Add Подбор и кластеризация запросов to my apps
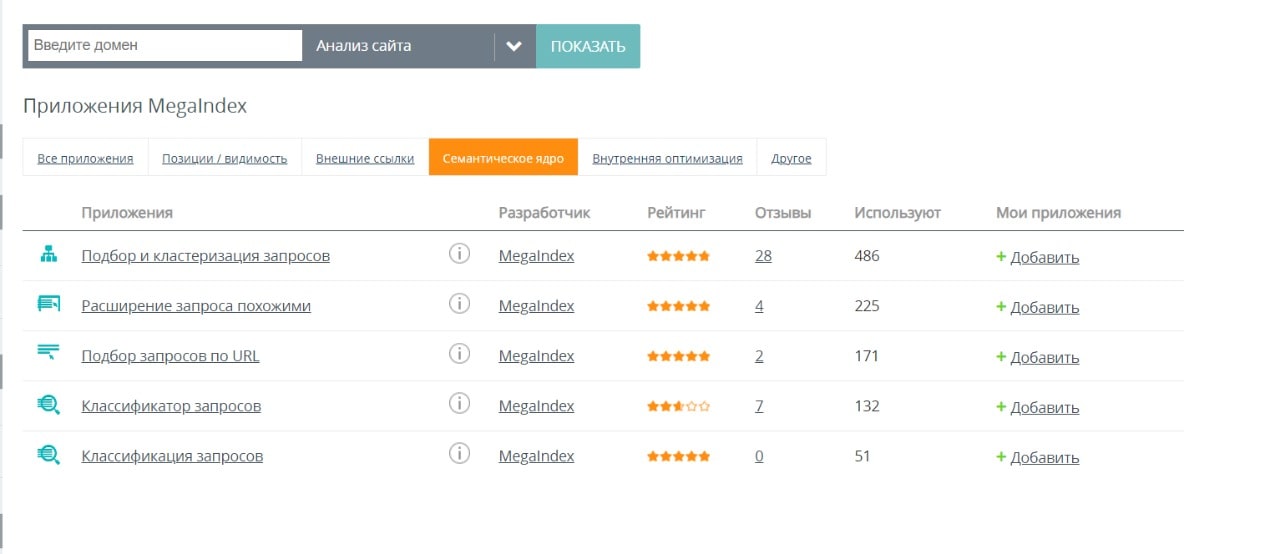 pyautogui.click(x=1038, y=257)
